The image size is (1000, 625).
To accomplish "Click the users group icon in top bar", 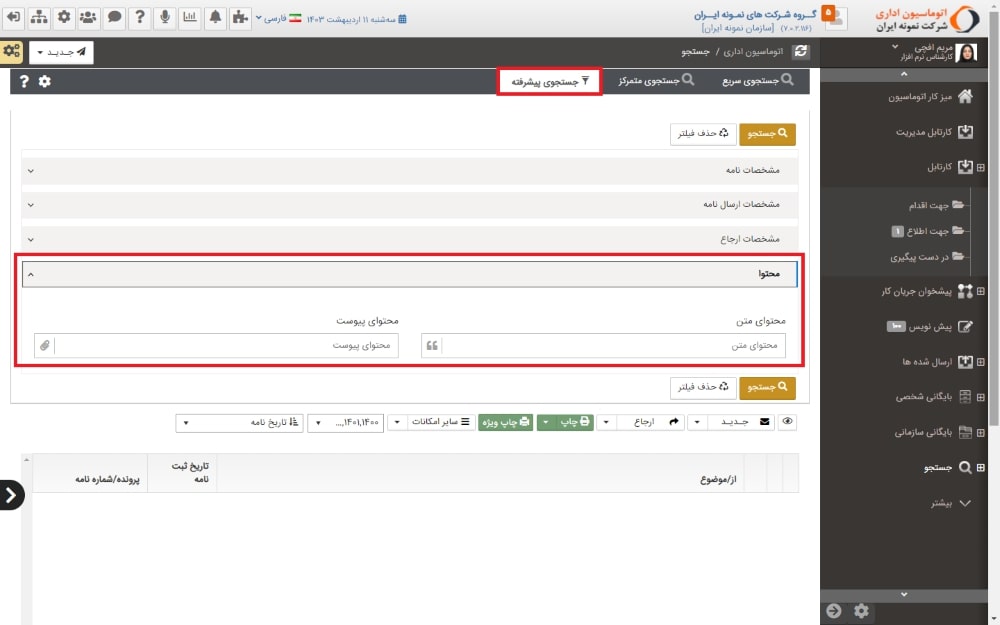I will click(x=89, y=17).
